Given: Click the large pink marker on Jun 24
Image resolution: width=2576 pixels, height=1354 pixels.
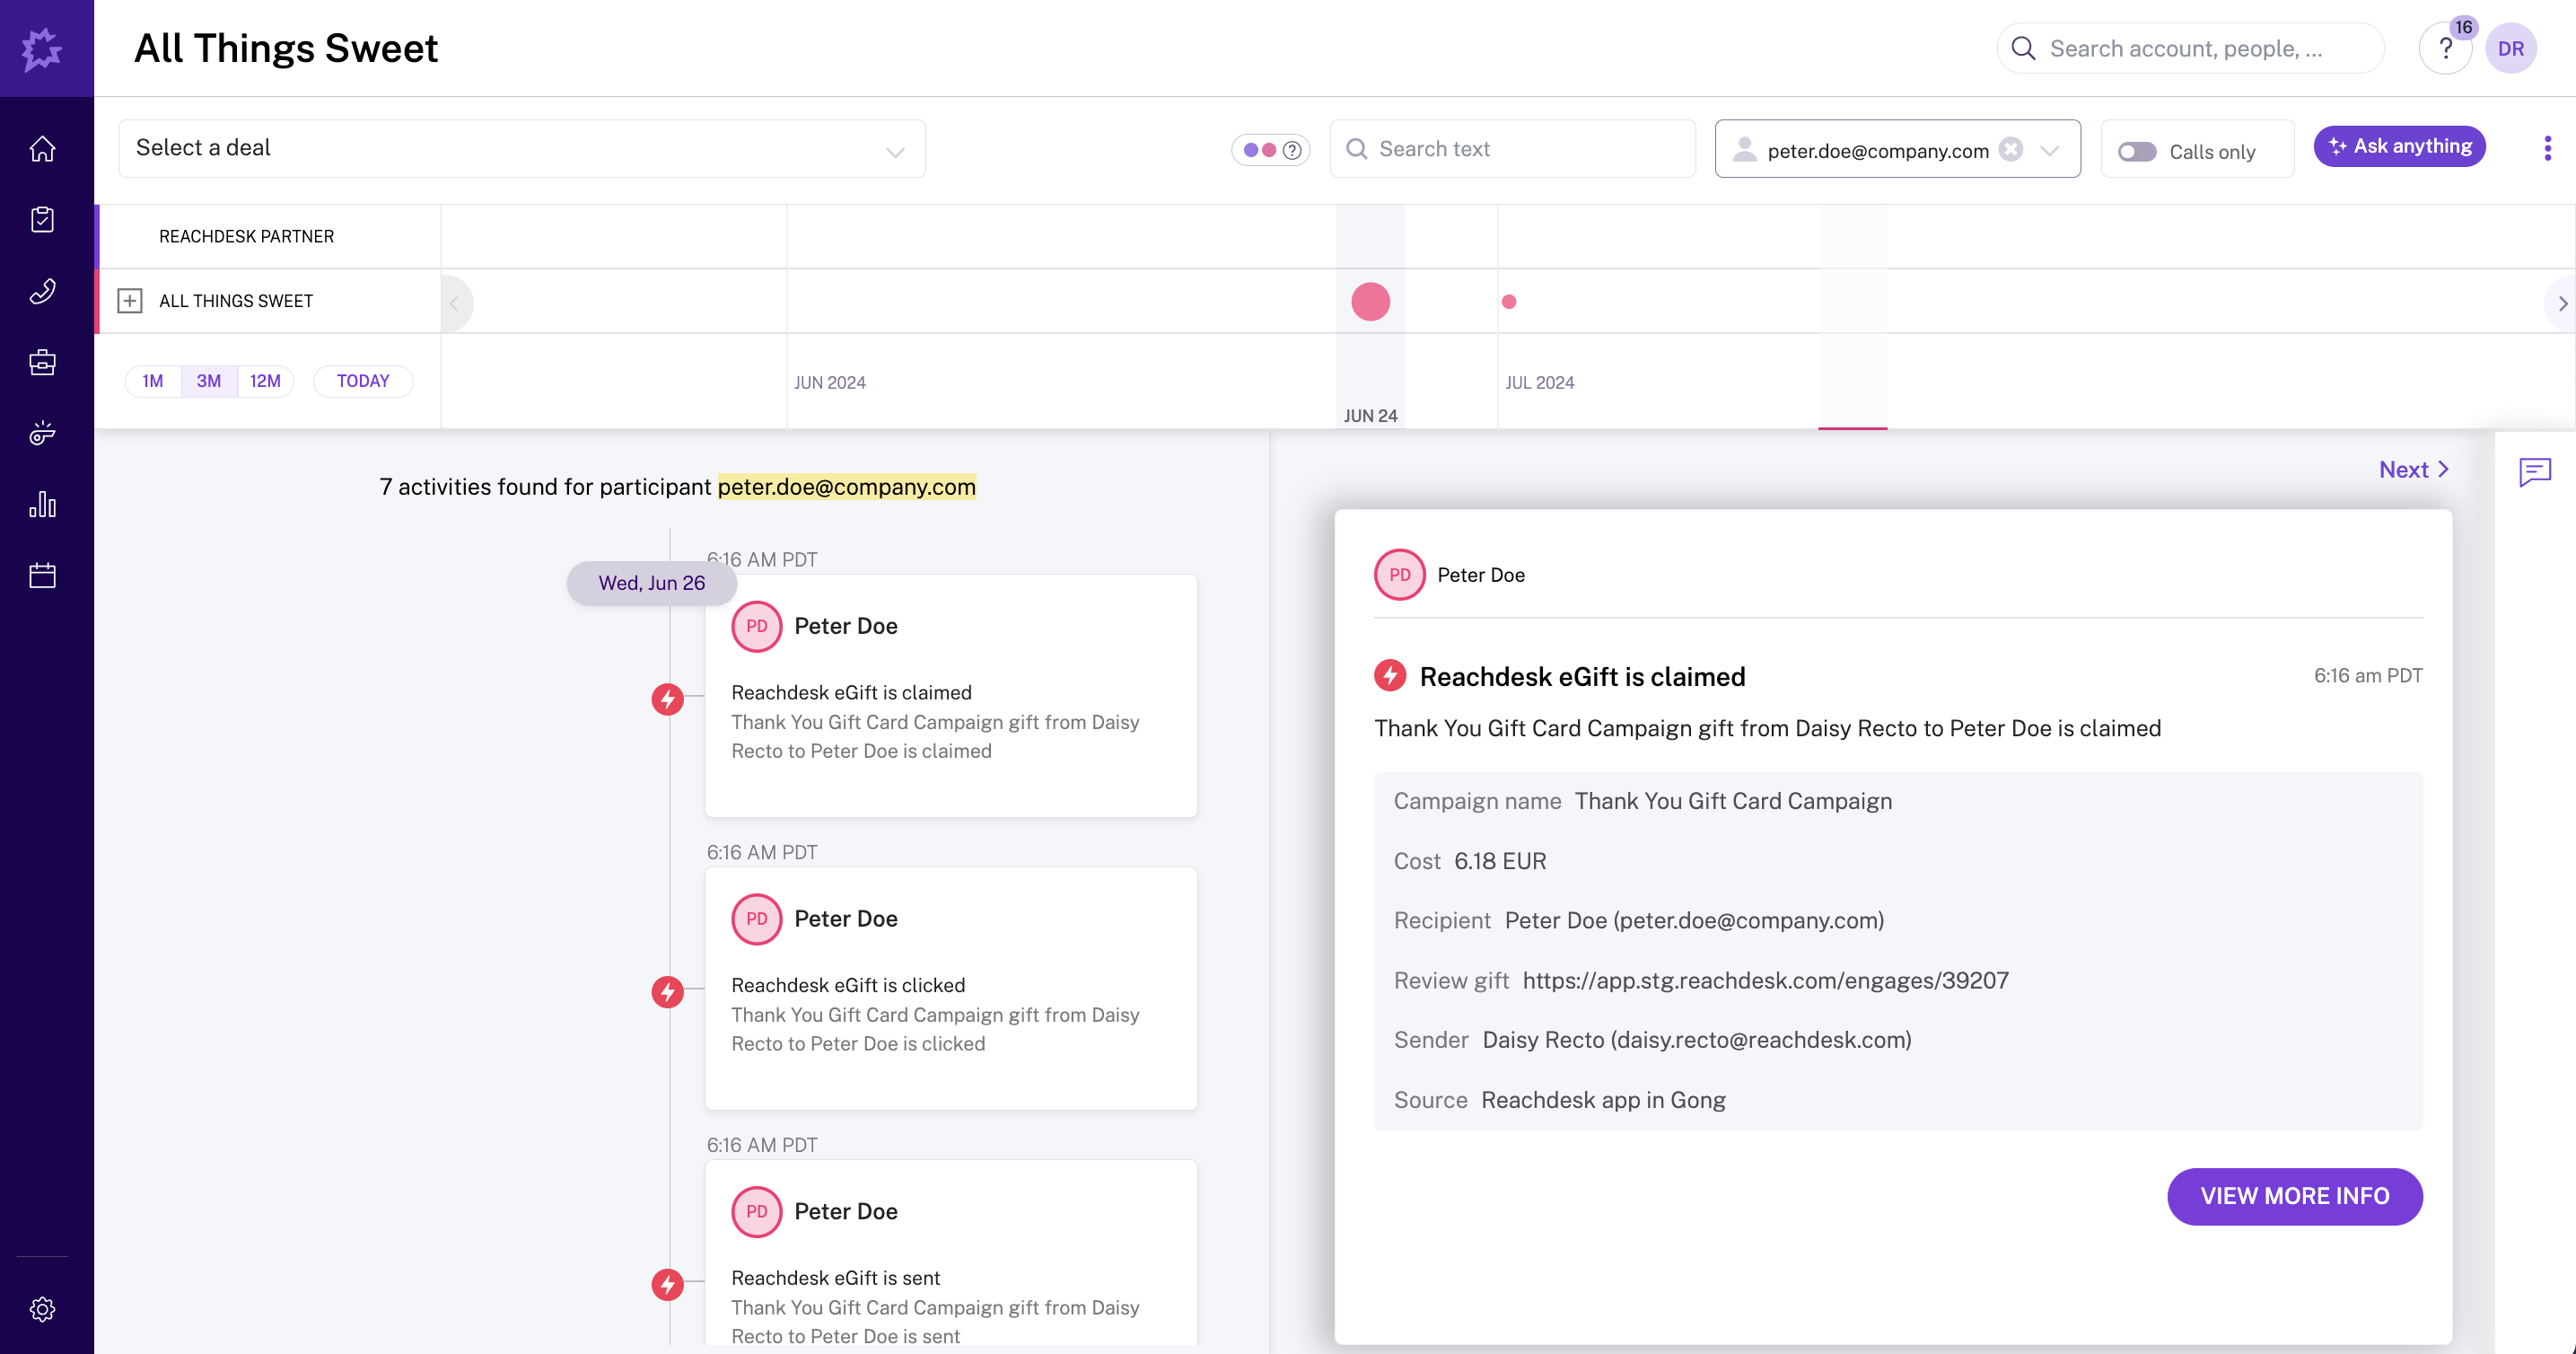Looking at the screenshot, I should coord(1370,302).
